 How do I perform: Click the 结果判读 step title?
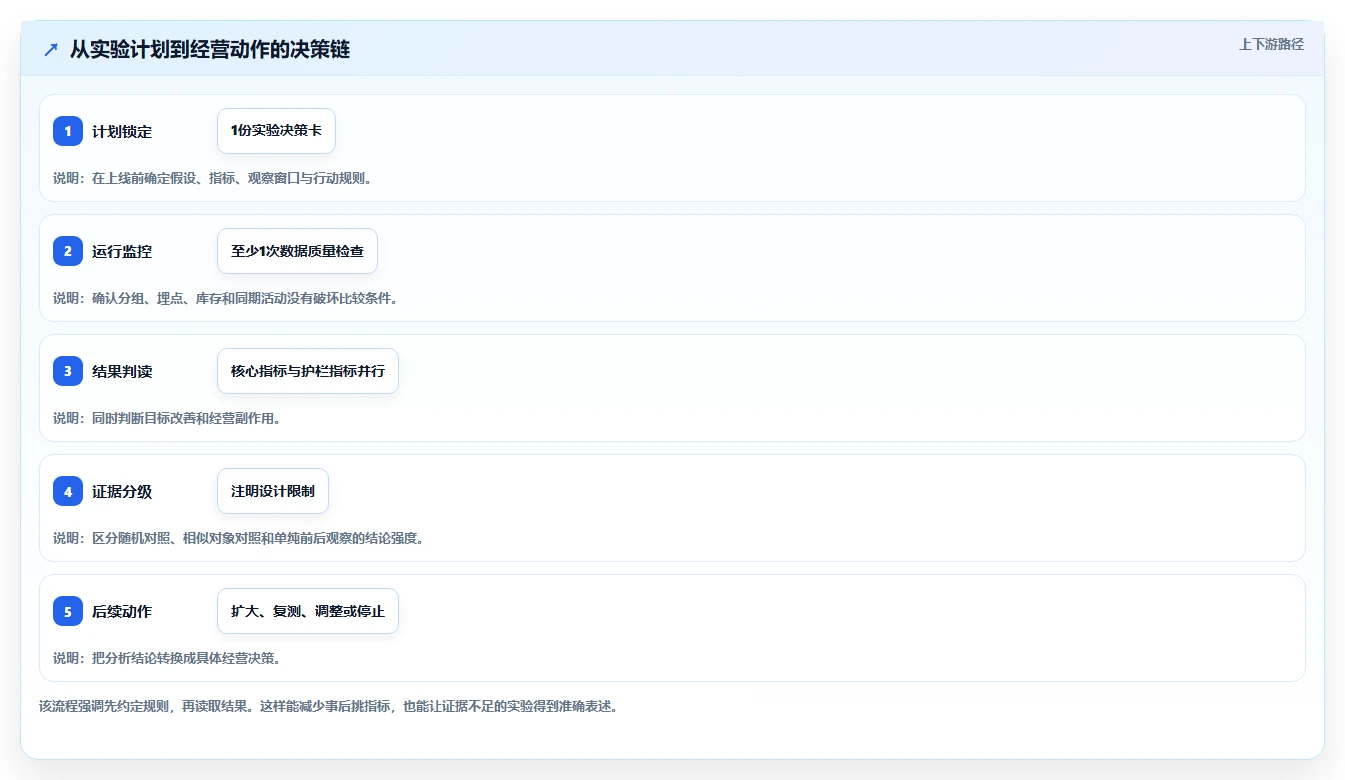[x=122, y=371]
